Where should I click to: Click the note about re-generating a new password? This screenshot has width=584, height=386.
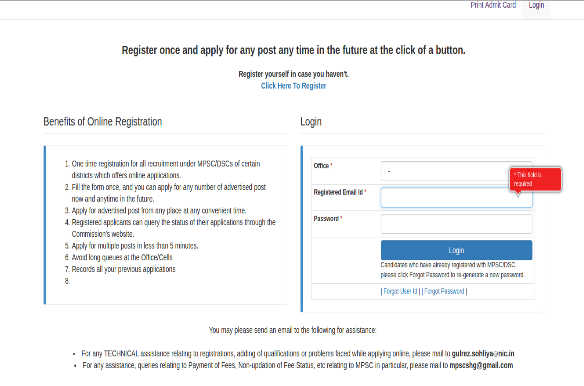pos(452,270)
